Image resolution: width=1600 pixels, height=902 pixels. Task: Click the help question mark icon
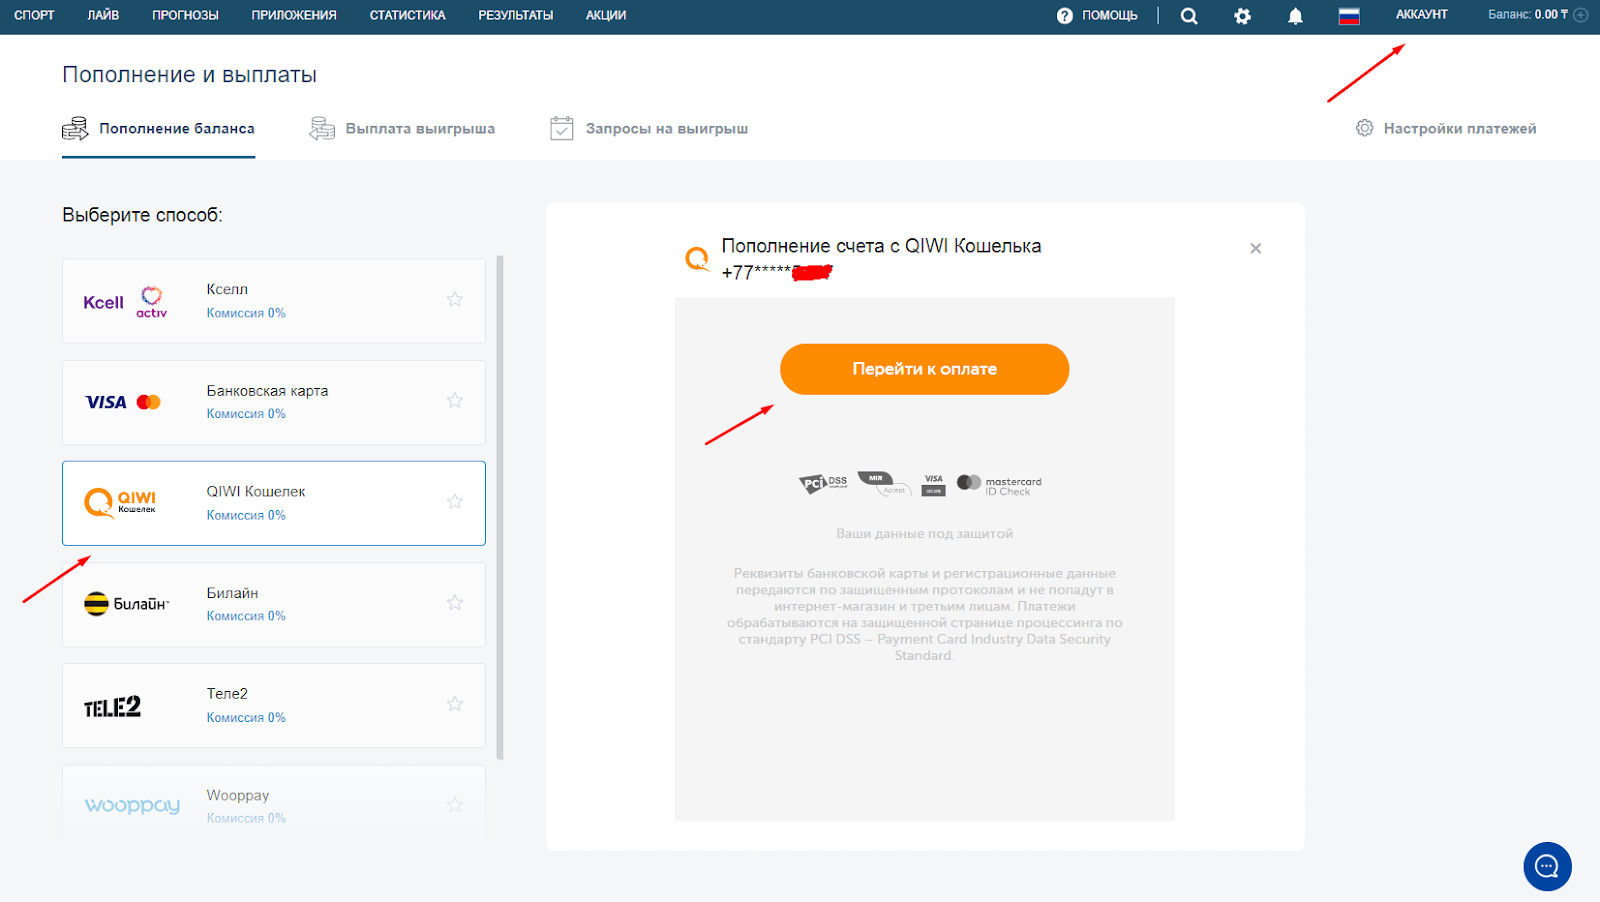(x=1064, y=16)
